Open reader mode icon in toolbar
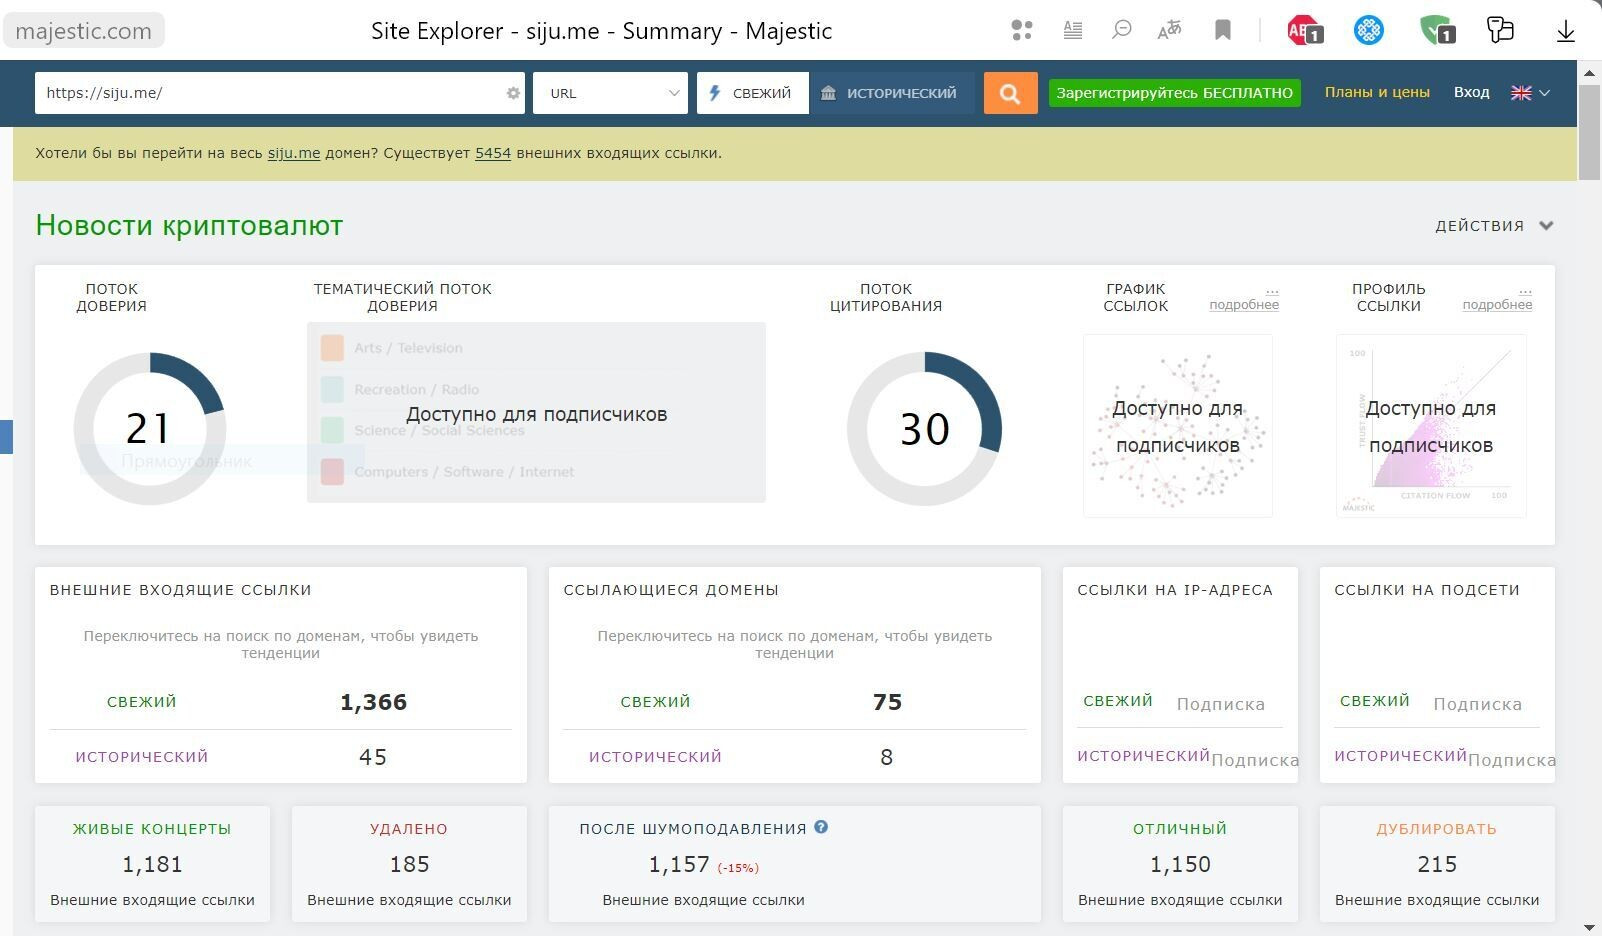Image resolution: width=1602 pixels, height=936 pixels. point(1073,31)
